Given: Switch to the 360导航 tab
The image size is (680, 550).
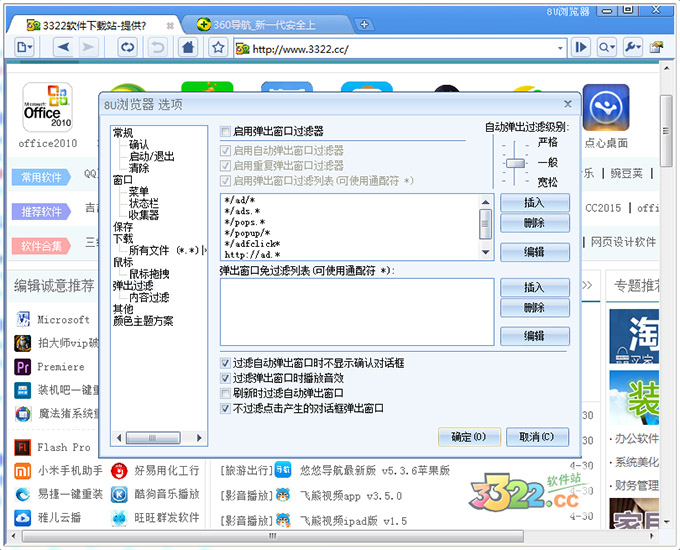Looking at the screenshot, I should [x=265, y=25].
